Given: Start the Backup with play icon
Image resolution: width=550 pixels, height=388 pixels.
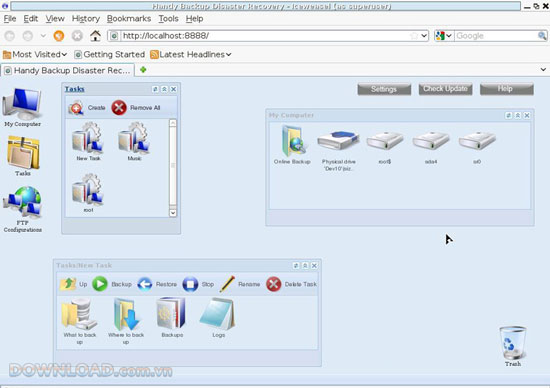Looking at the screenshot, I should (x=100, y=284).
